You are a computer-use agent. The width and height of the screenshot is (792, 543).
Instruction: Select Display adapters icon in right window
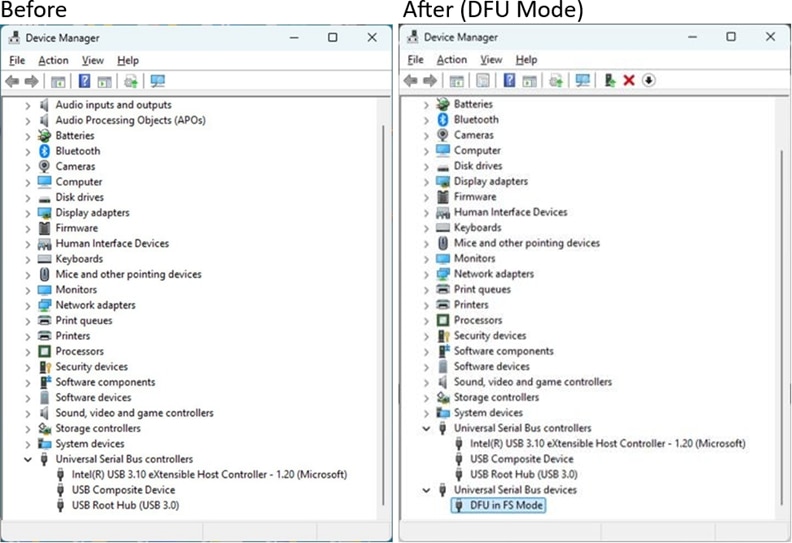pos(443,181)
